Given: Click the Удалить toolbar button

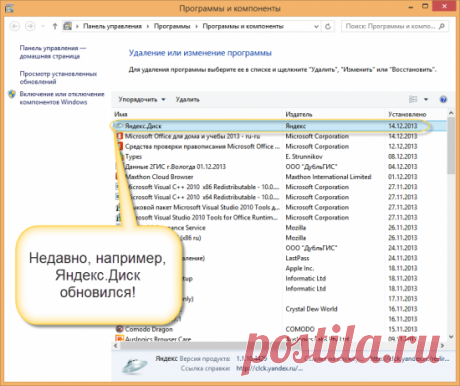Looking at the screenshot, I should click(x=188, y=99).
